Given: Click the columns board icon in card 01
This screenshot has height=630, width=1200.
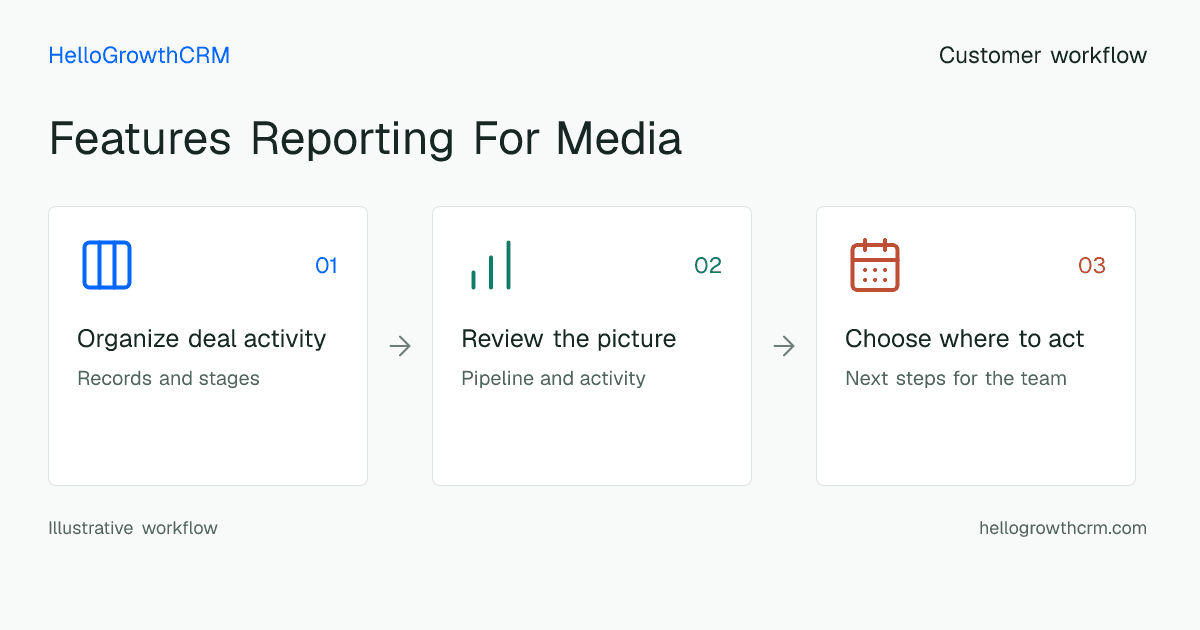Looking at the screenshot, I should tap(106, 265).
